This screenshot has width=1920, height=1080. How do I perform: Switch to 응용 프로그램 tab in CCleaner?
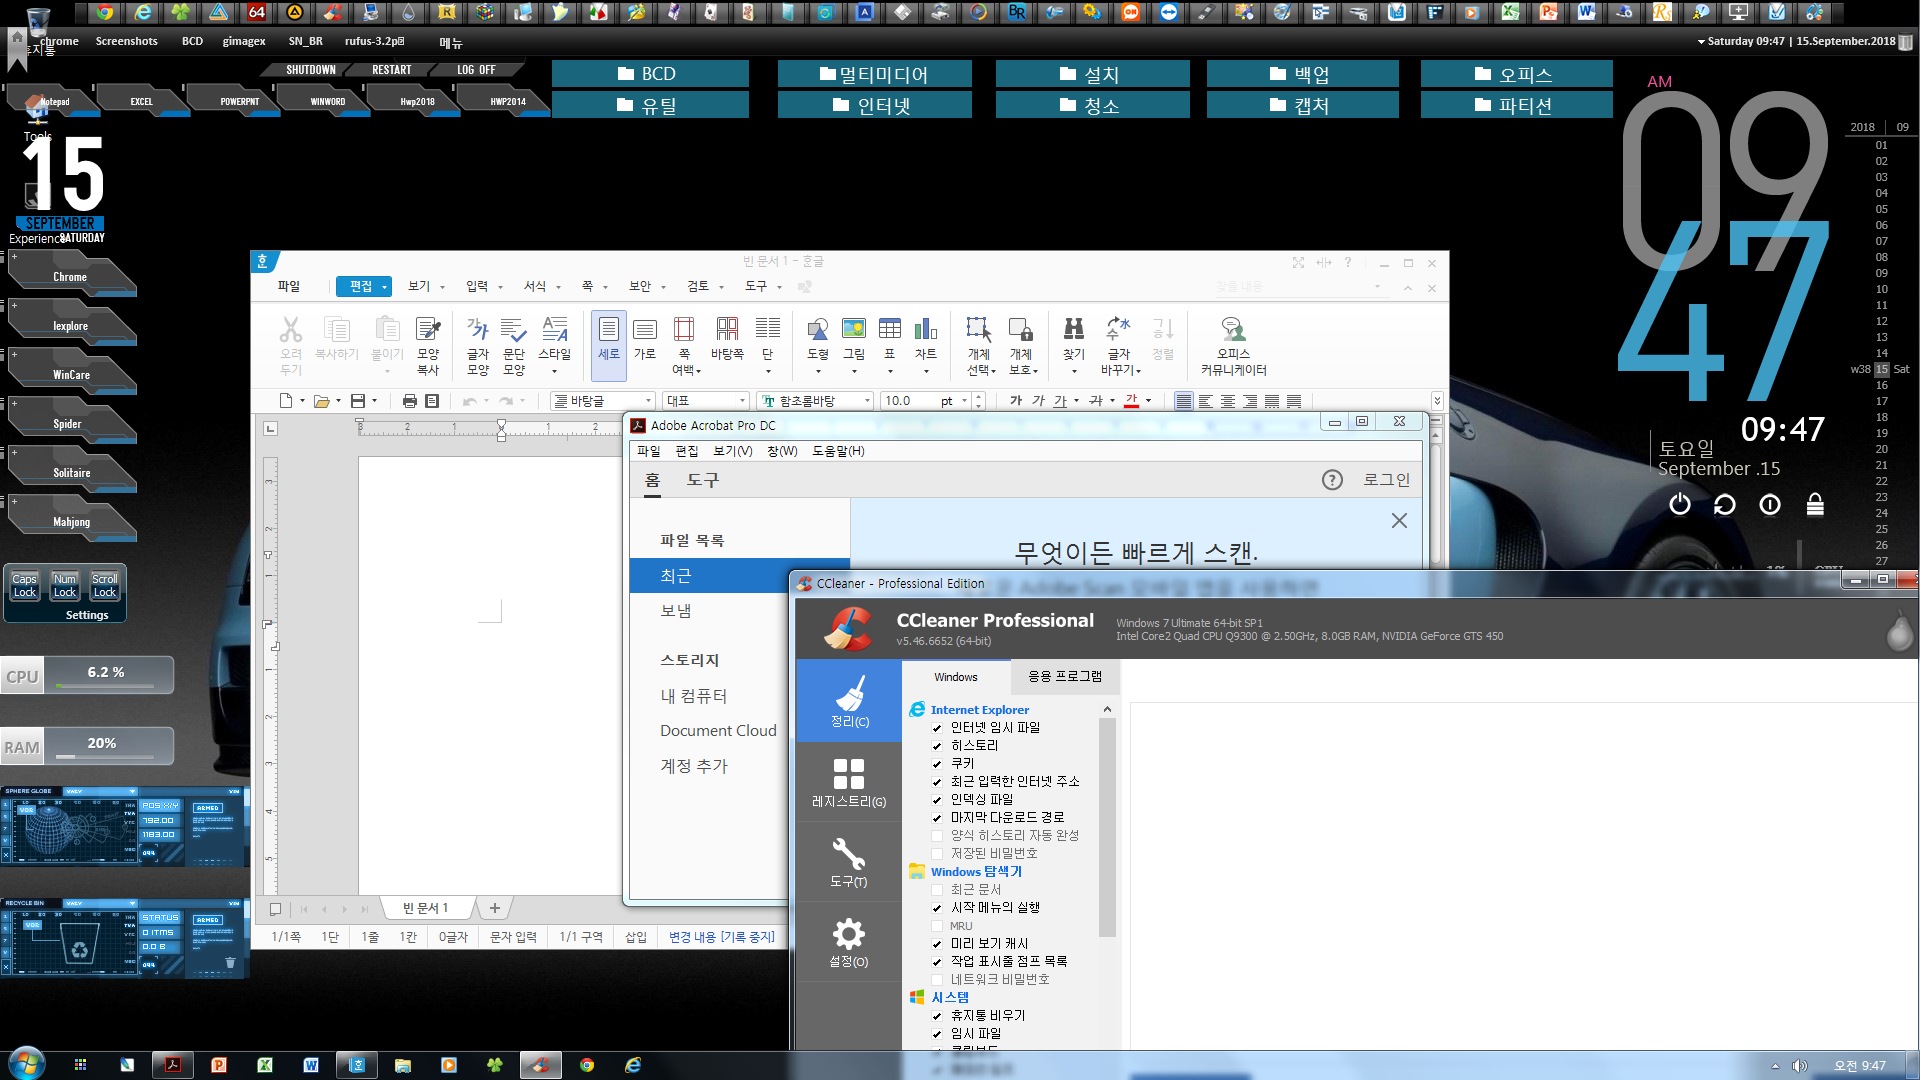[x=1065, y=677]
